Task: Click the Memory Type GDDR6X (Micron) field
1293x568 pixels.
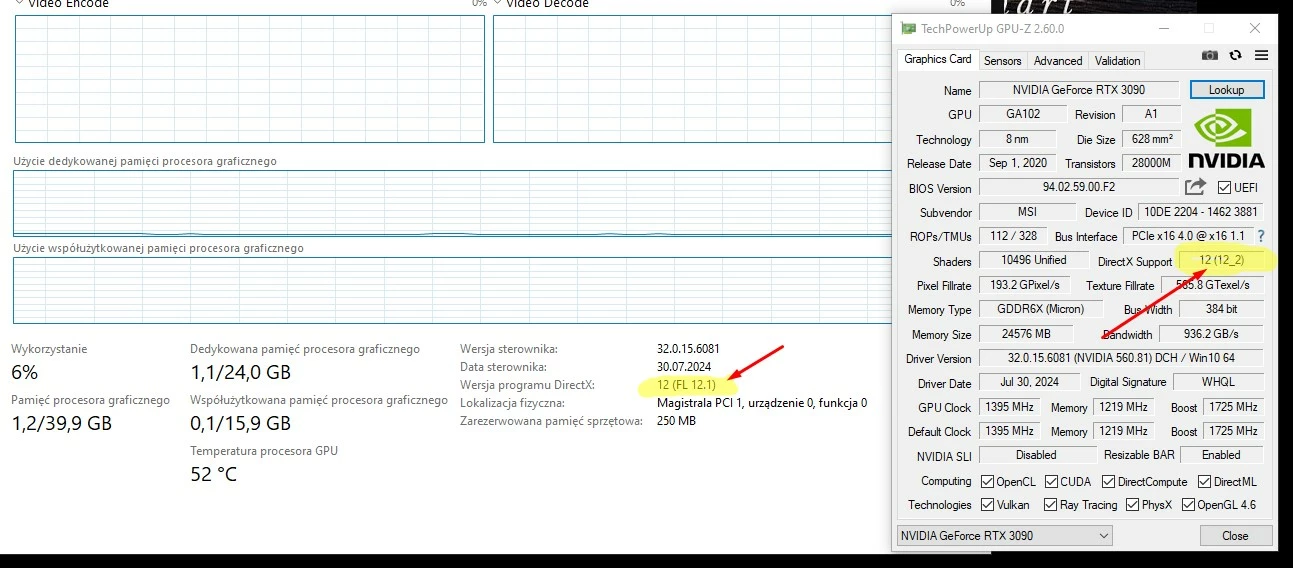Action: 1041,309
